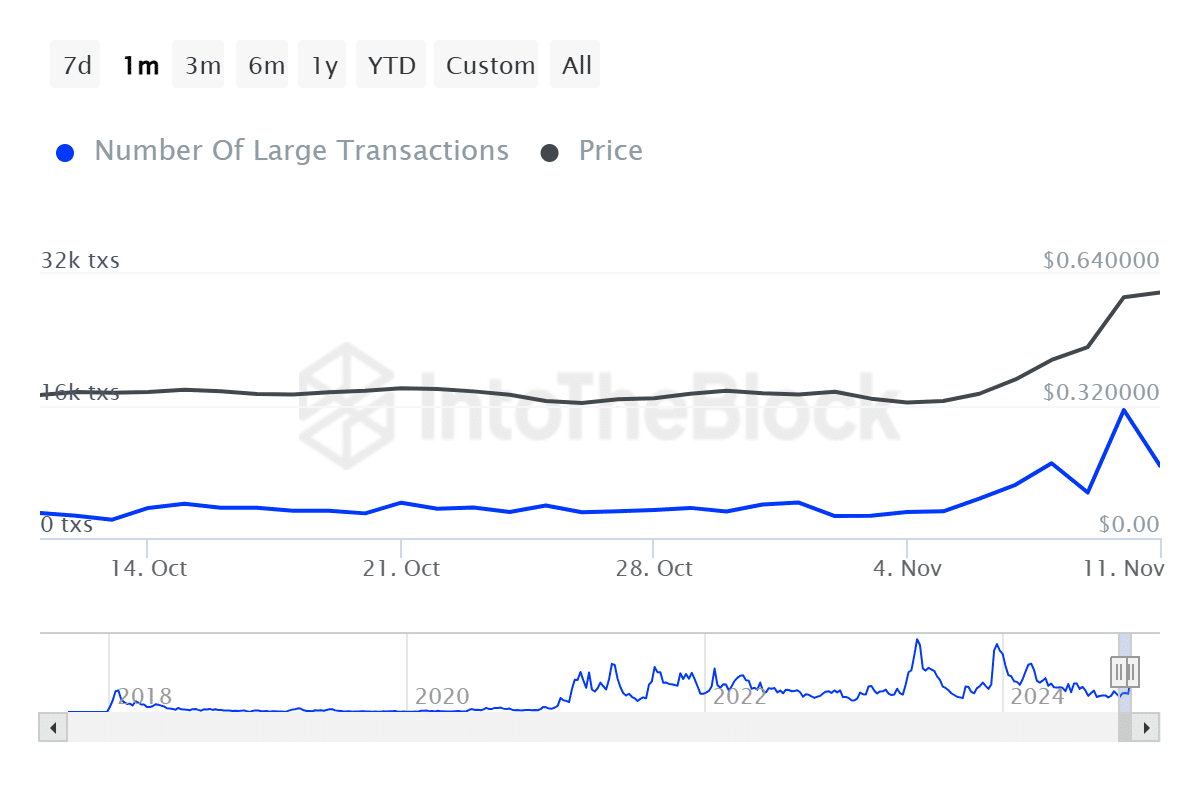Set chart range to 6m
Image resolution: width=1200 pixels, height=800 pixels.
[x=266, y=66]
